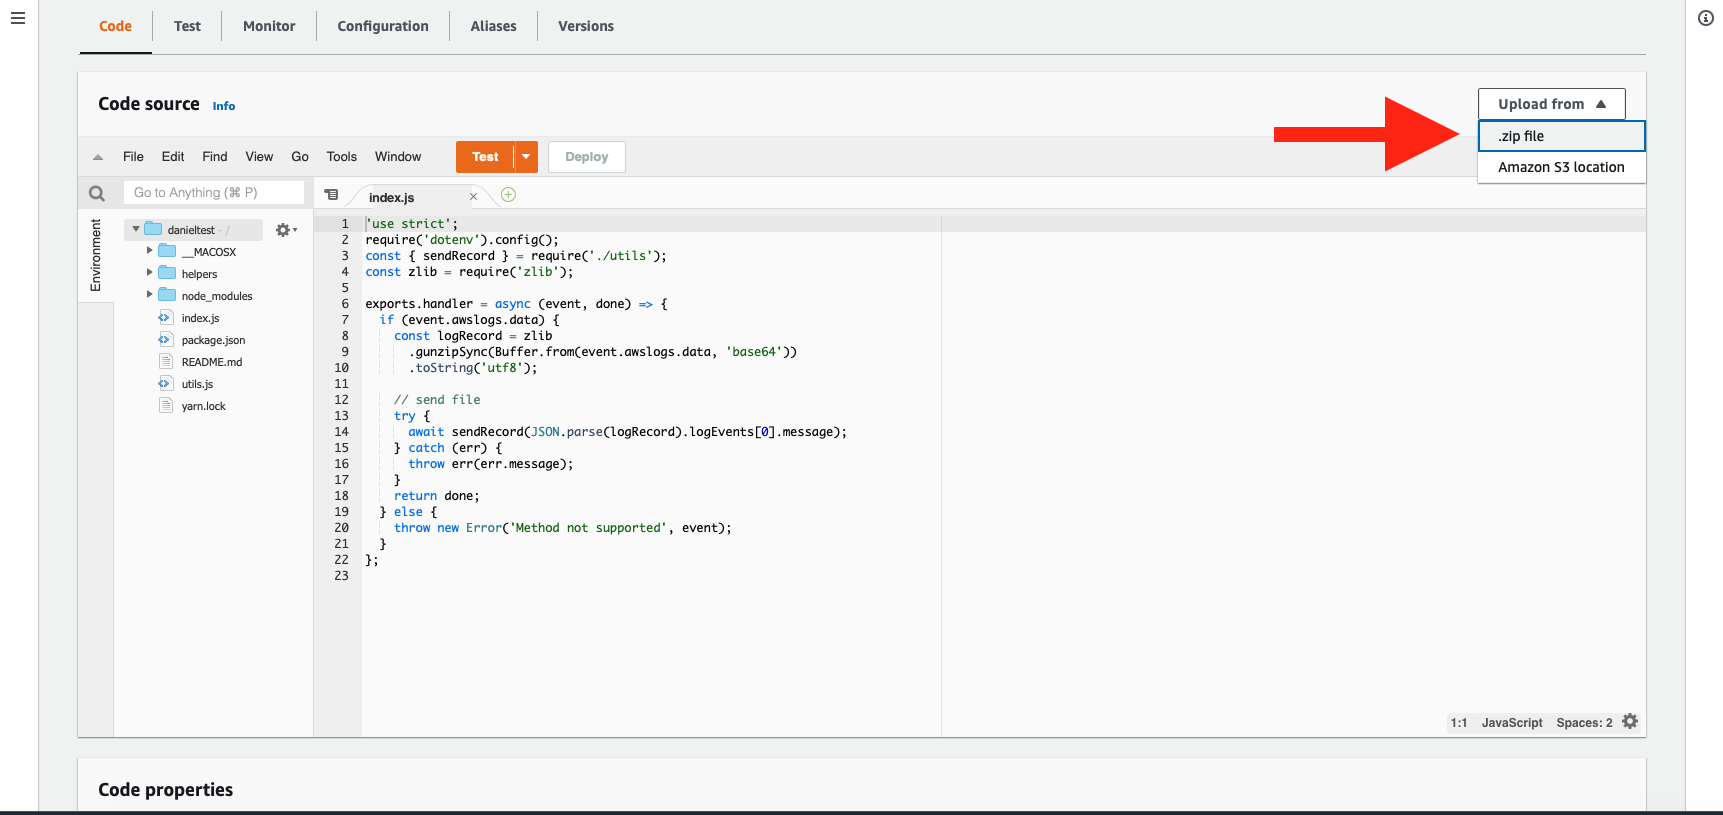Open the hamburger navigation menu
The width and height of the screenshot is (1723, 815).
coord(18,18)
